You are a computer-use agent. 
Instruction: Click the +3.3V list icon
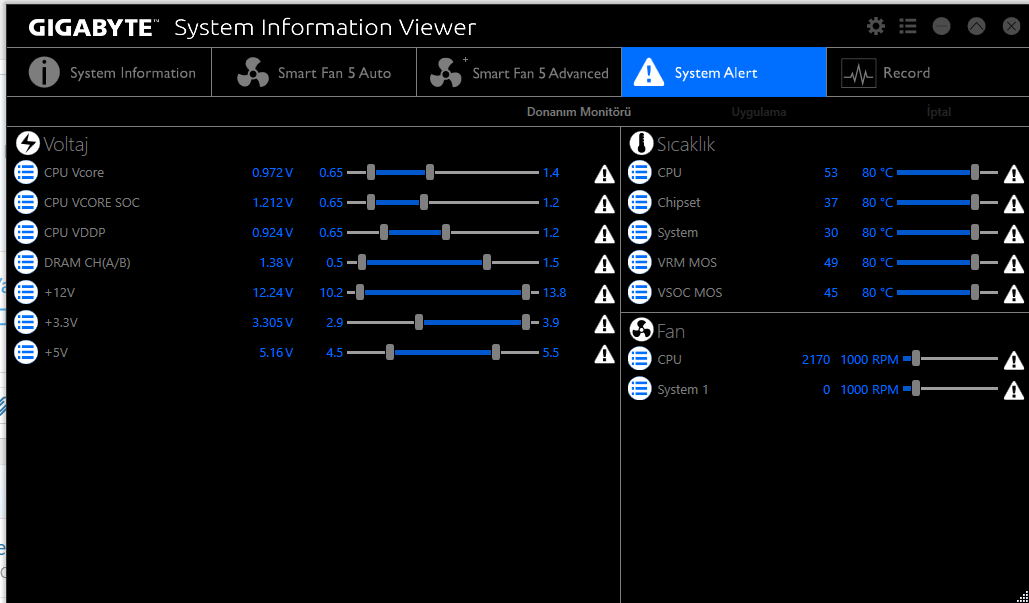point(26,322)
